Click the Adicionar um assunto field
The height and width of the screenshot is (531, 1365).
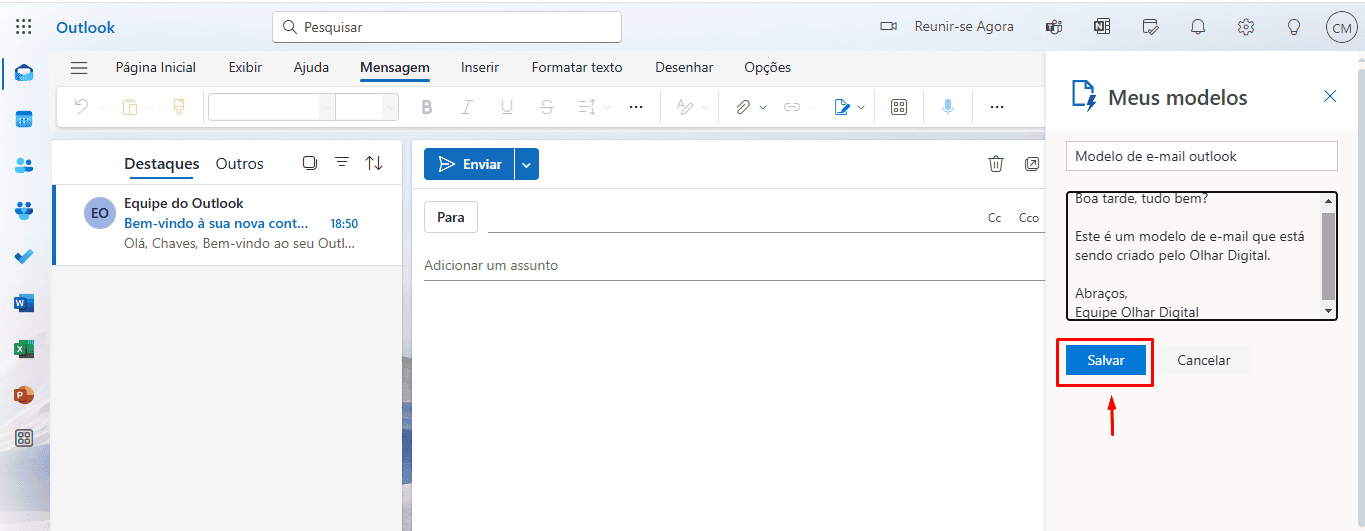[x=733, y=265]
